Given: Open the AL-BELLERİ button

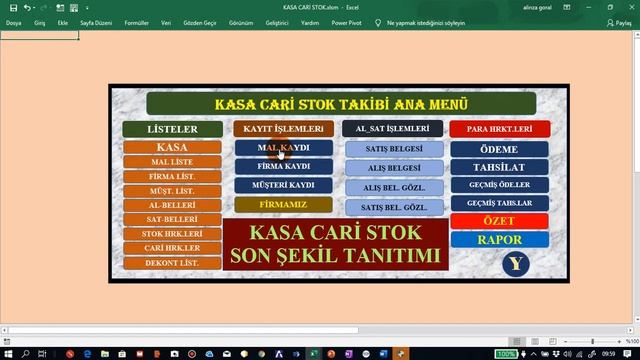Looking at the screenshot, I should pos(172,205).
